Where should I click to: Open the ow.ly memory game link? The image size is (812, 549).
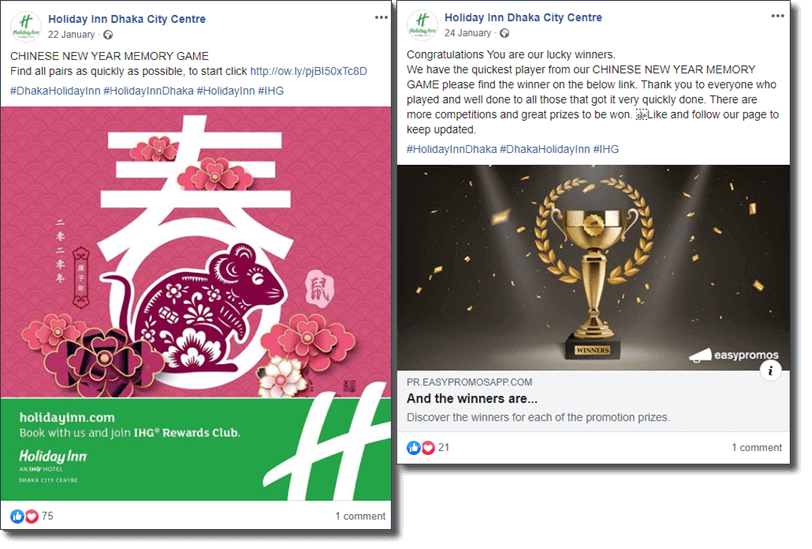point(309,71)
